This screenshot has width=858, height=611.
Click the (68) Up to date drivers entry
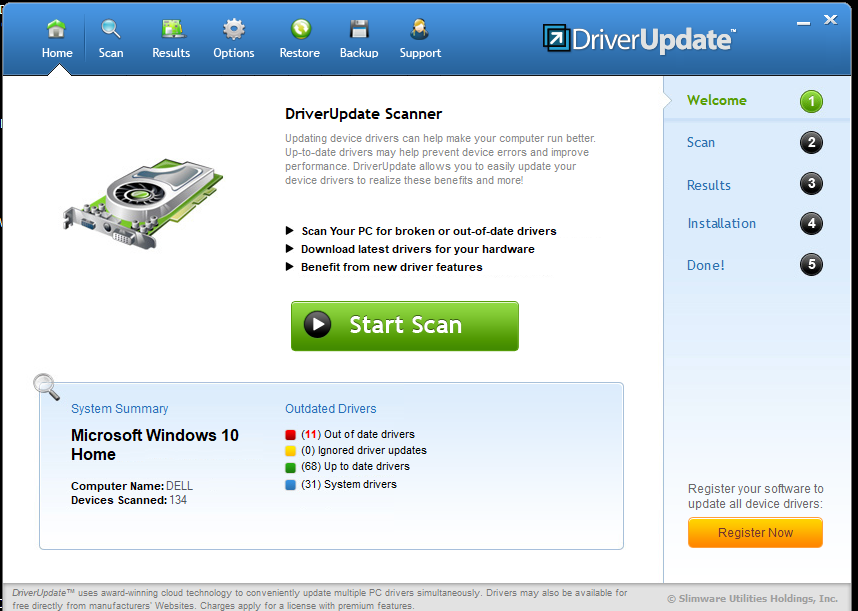click(355, 466)
